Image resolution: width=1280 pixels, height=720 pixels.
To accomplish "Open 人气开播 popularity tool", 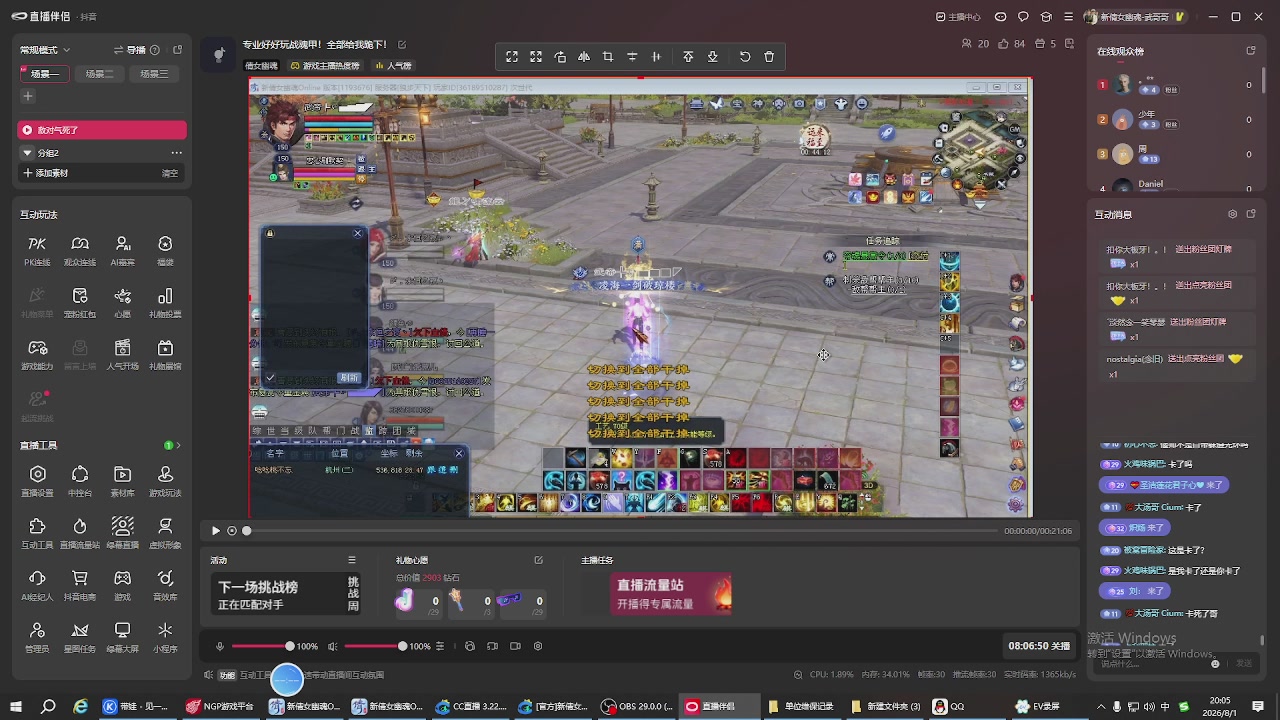I will pyautogui.click(x=123, y=354).
